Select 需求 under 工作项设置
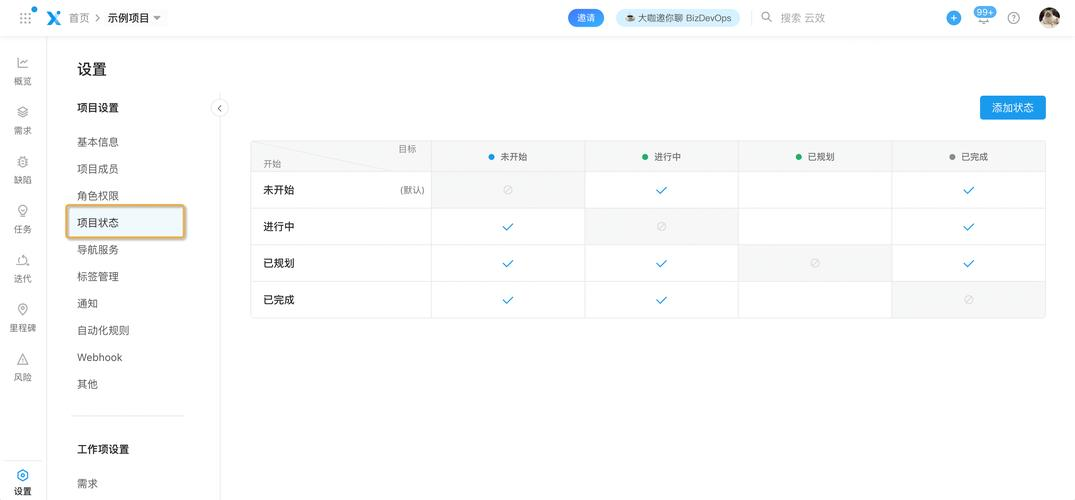This screenshot has width=1075, height=500. [x=88, y=484]
